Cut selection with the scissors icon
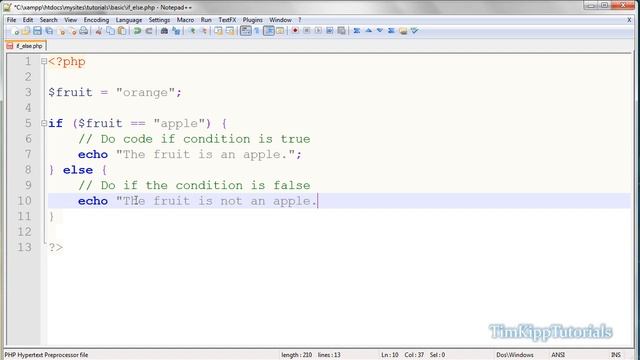Screen dimensions: 640x360 [x=98, y=31]
